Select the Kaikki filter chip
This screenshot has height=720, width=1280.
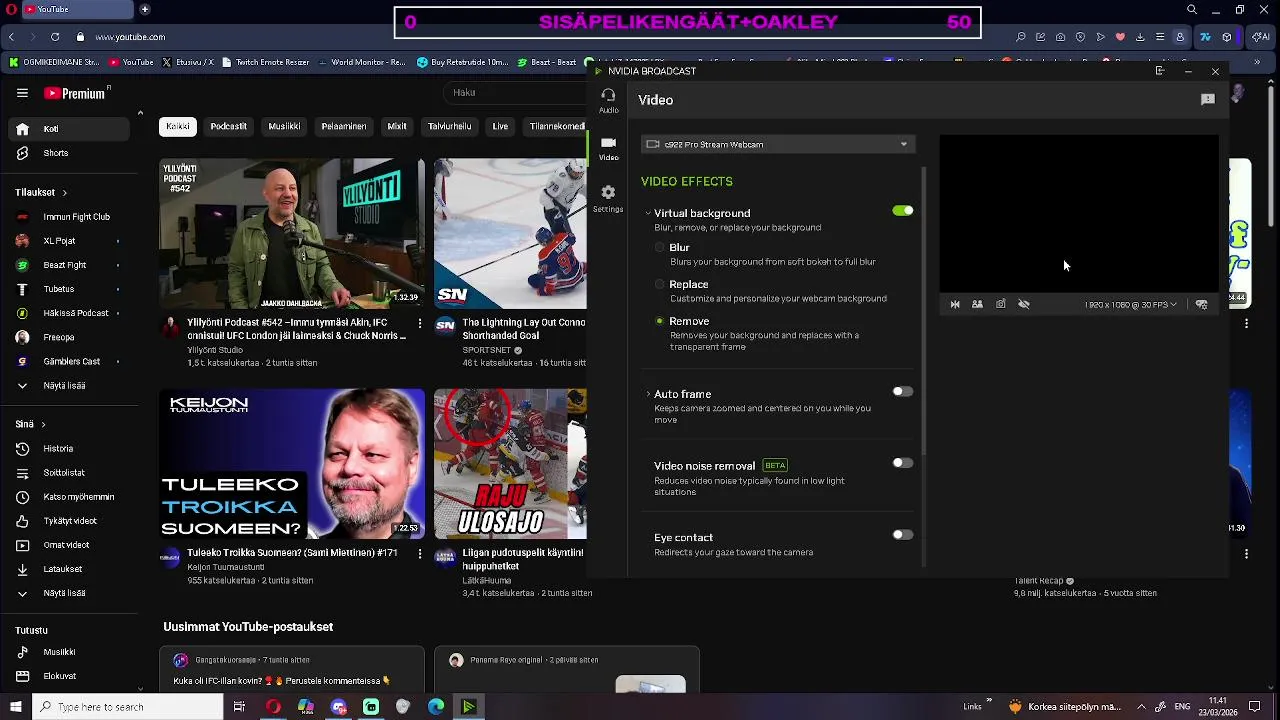[178, 126]
